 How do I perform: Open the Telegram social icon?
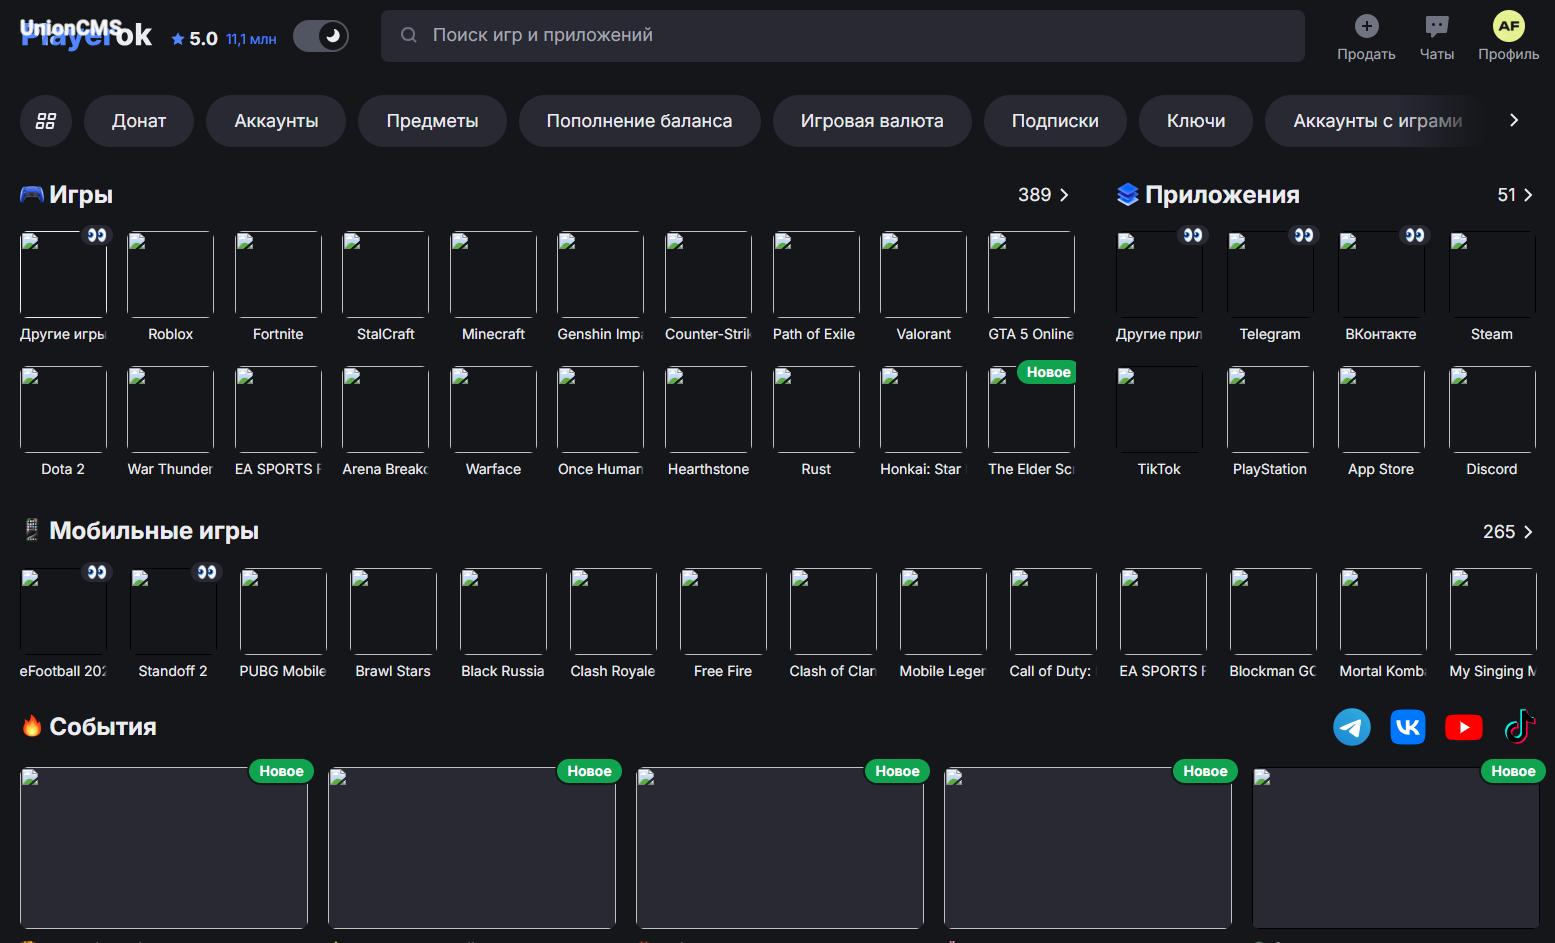[1352, 727]
